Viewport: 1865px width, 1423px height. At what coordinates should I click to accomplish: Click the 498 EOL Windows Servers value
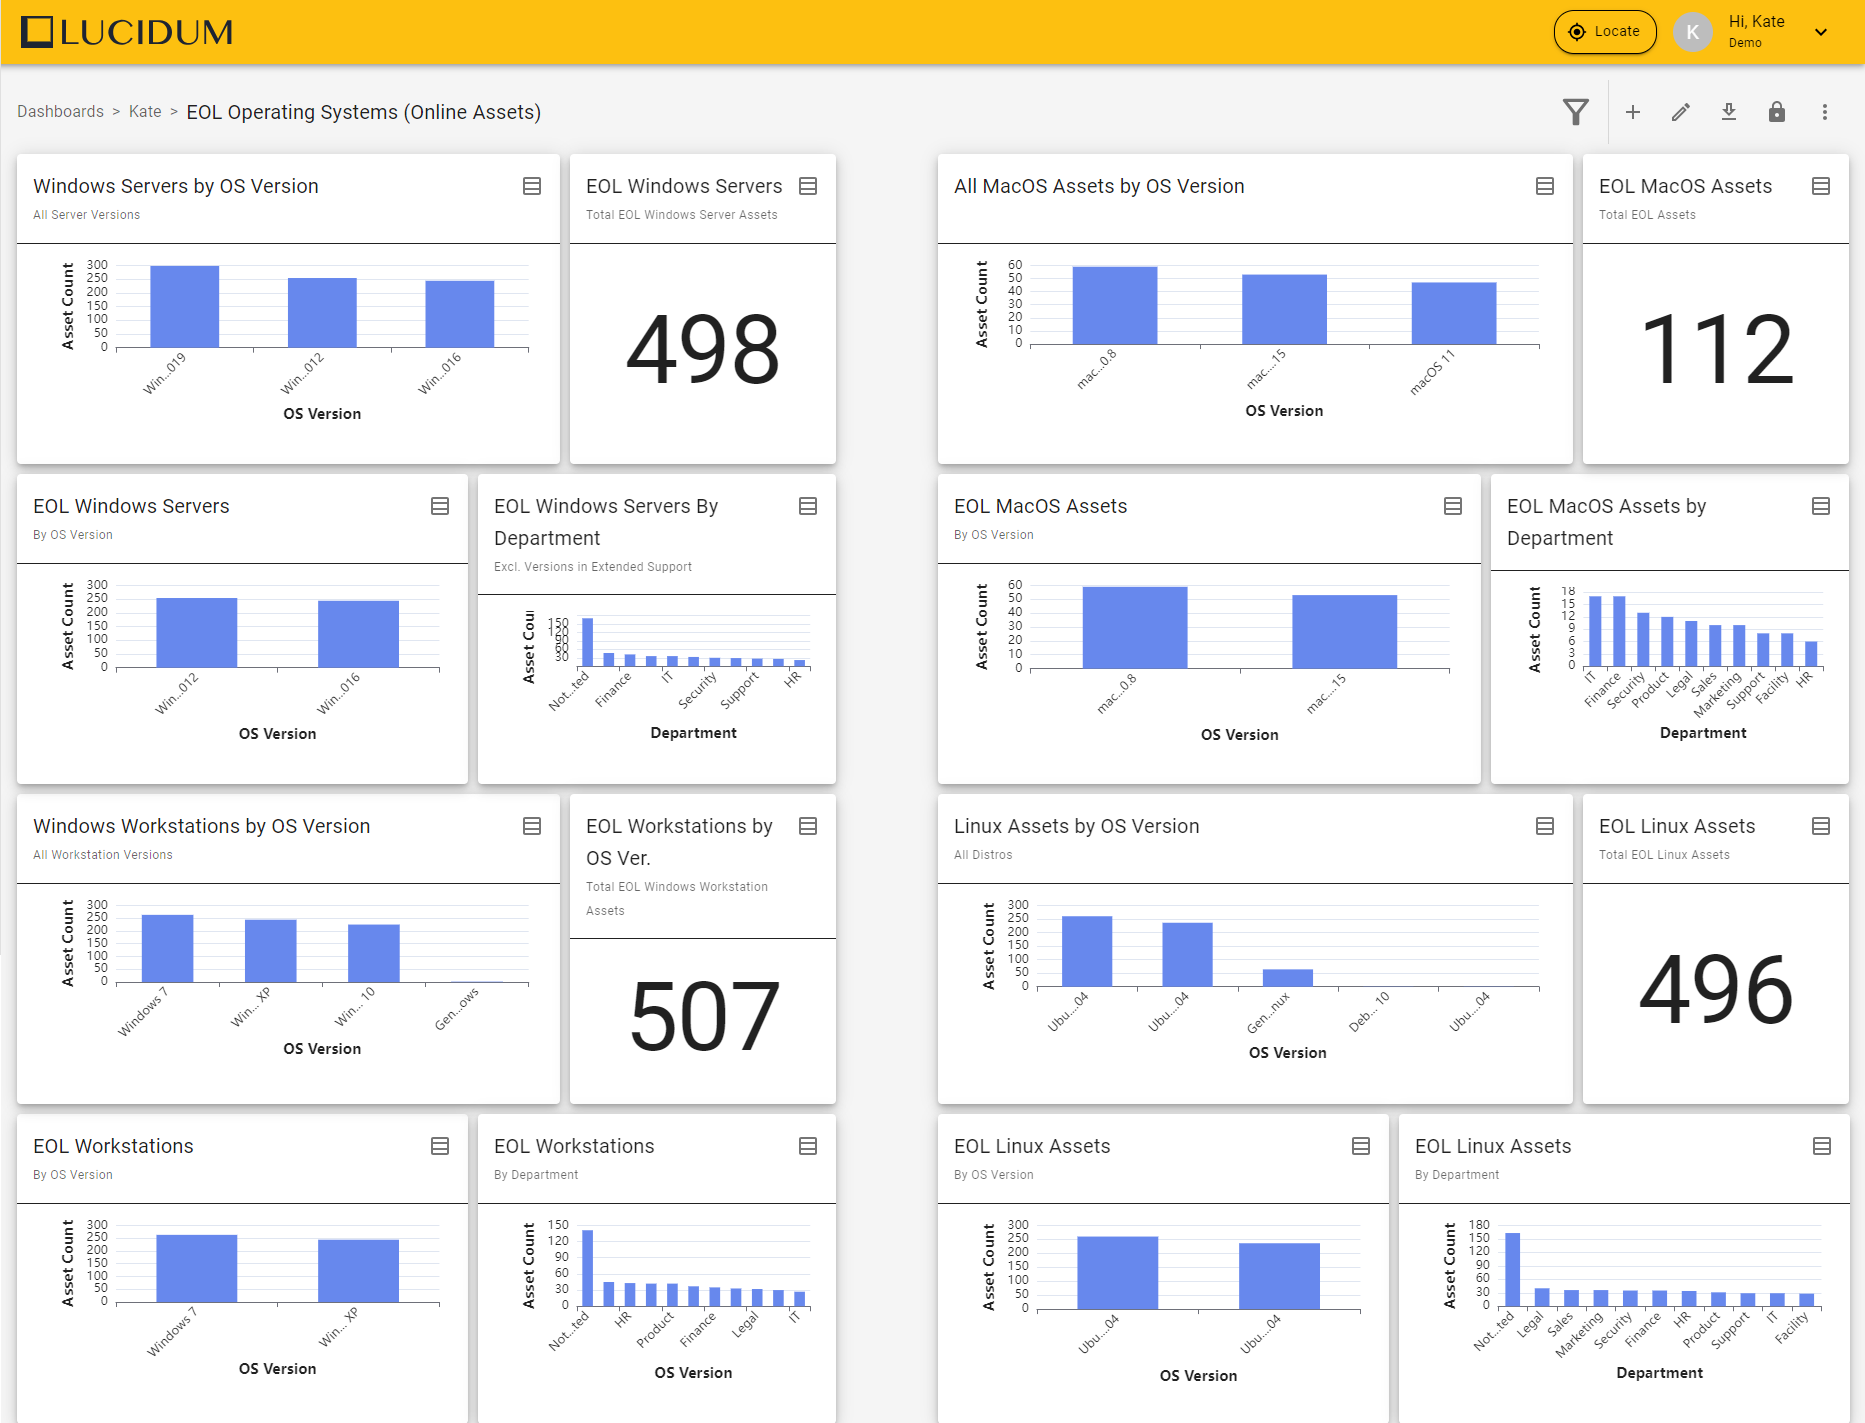[x=703, y=349]
